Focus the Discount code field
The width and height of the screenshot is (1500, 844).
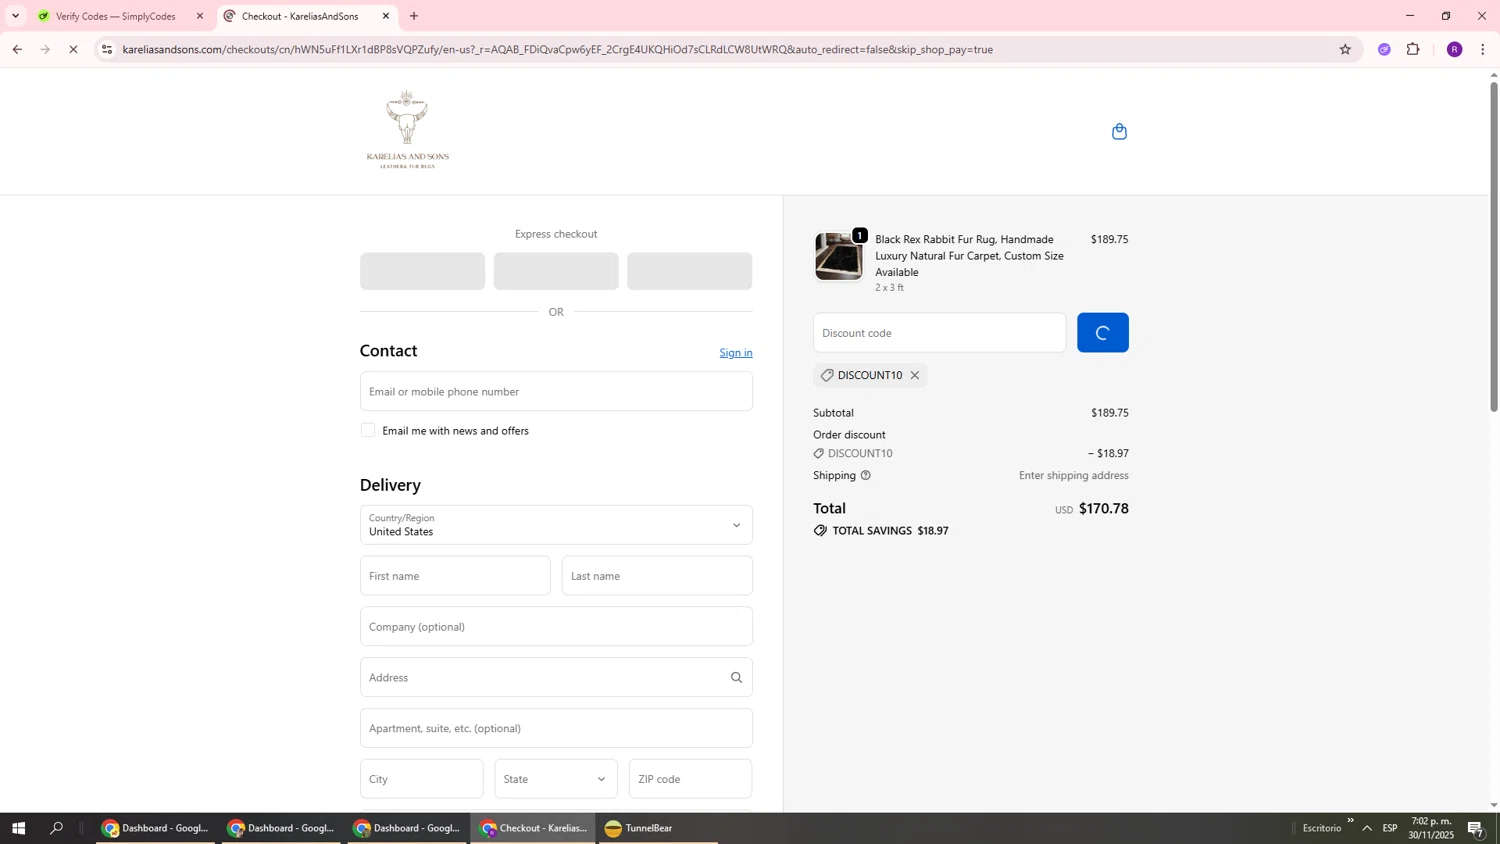point(940,333)
